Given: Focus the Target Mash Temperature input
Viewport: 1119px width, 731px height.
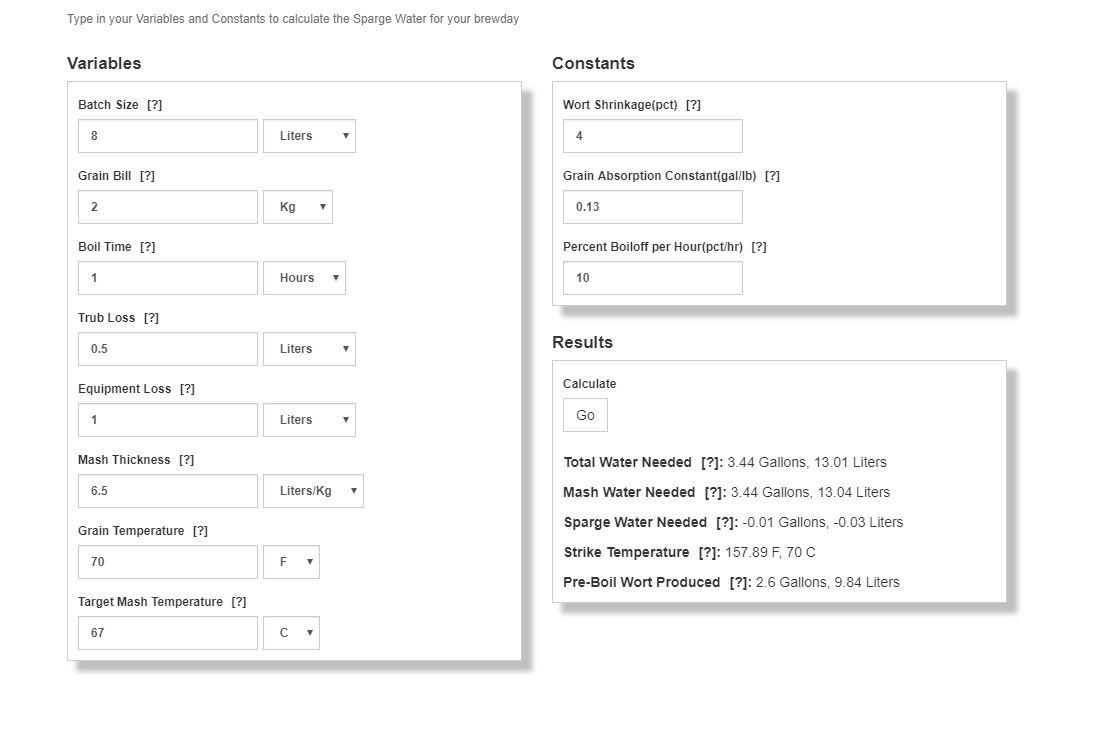Looking at the screenshot, I should coord(168,633).
